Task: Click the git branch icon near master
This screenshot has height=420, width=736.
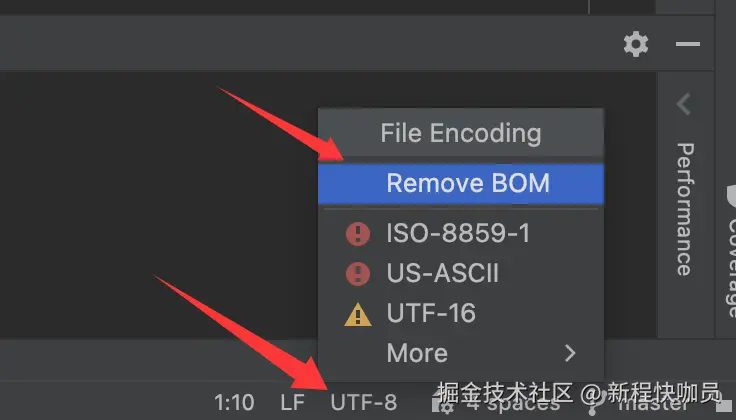Action: tap(593, 405)
